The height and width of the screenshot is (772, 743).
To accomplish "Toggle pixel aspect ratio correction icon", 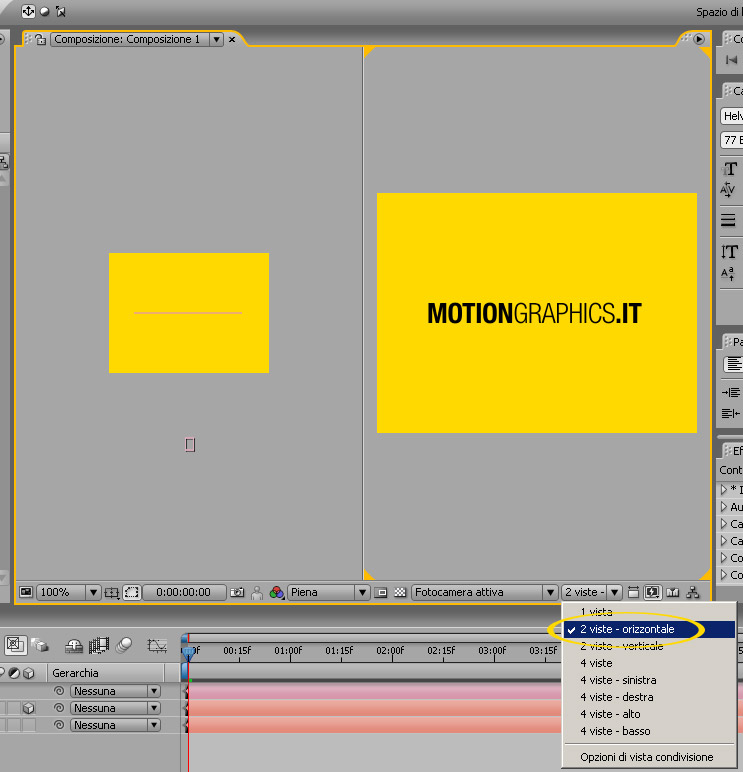I will coord(634,592).
